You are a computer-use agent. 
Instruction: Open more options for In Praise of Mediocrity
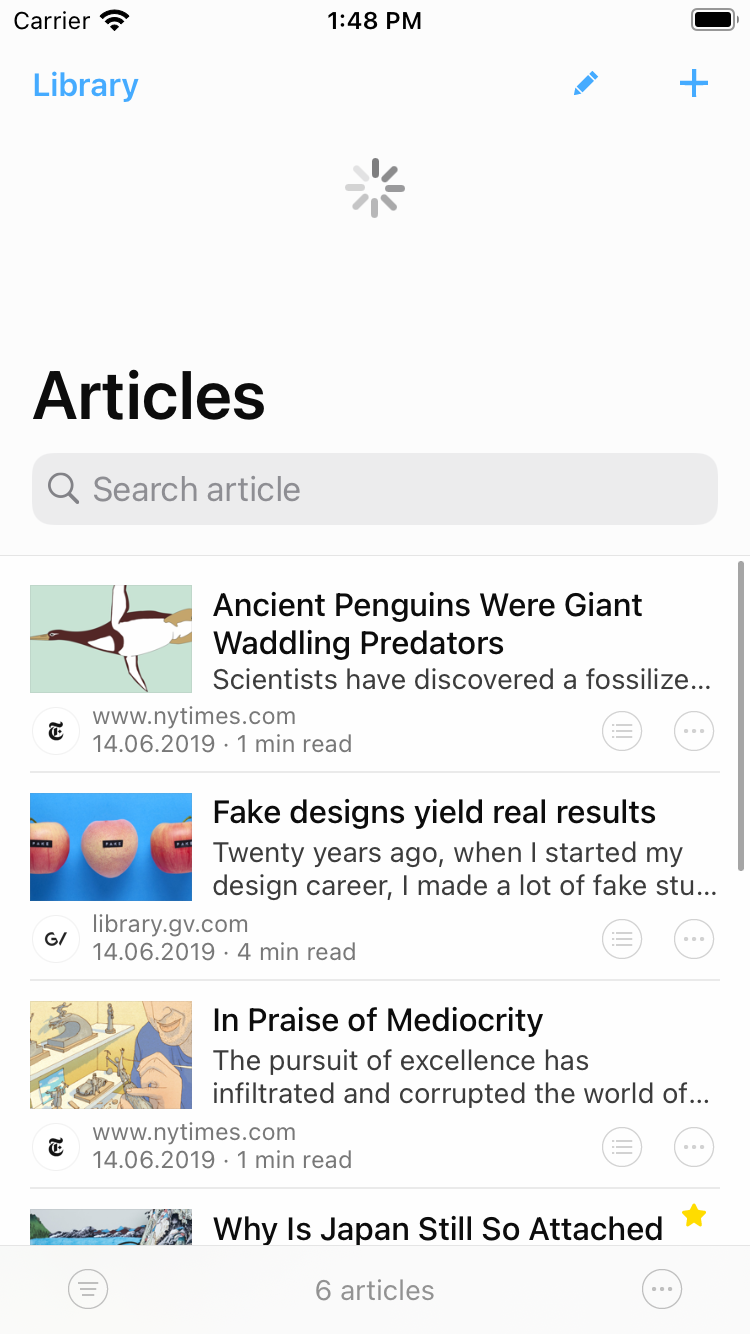694,1147
